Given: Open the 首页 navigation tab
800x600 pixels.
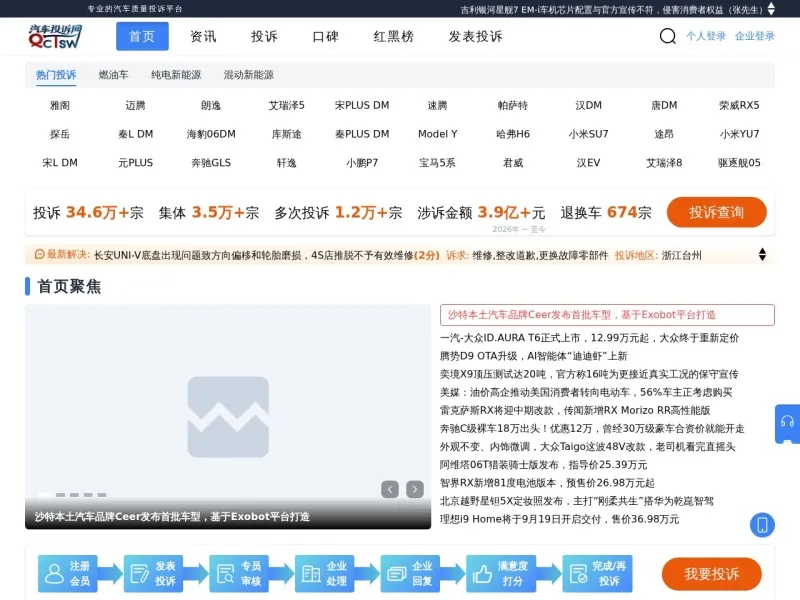Looking at the screenshot, I should pos(142,36).
